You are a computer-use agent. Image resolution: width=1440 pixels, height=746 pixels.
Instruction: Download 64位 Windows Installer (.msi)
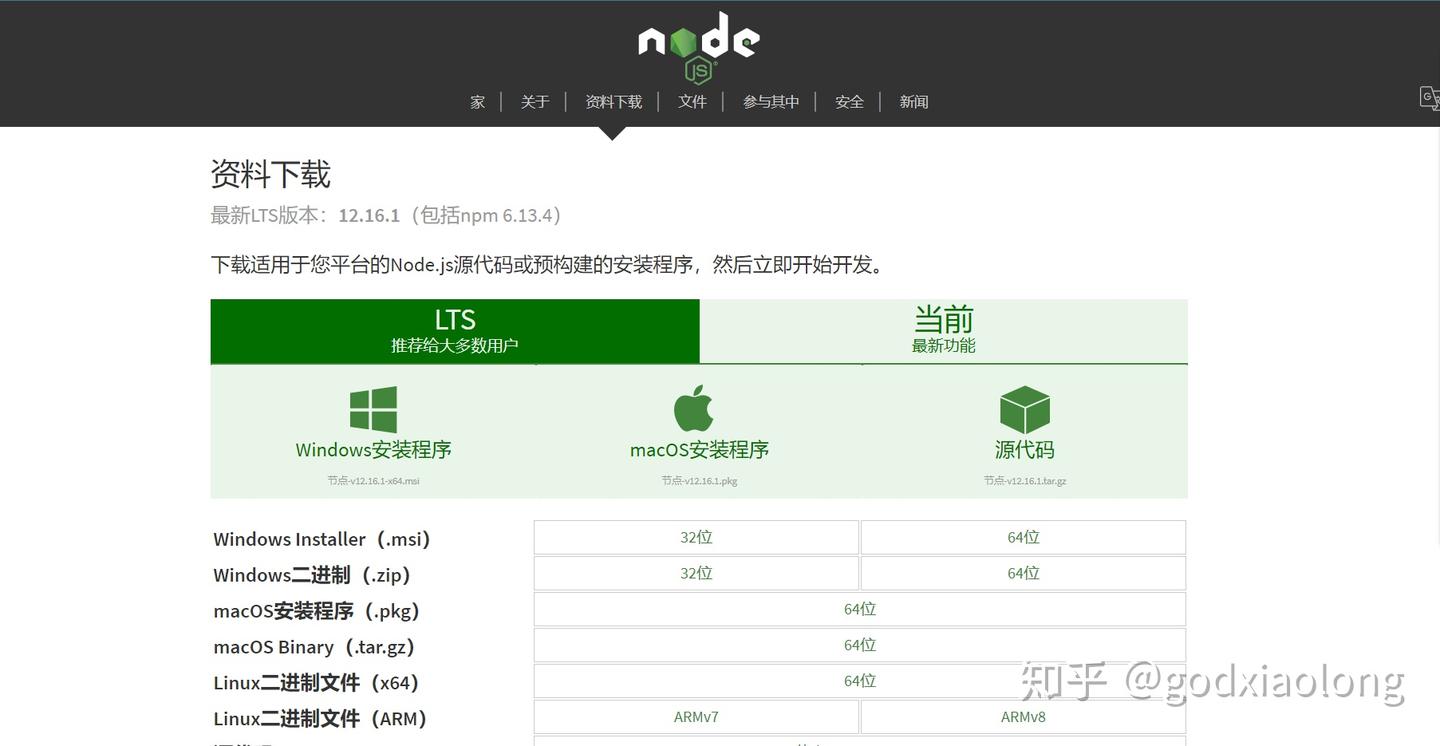1023,537
